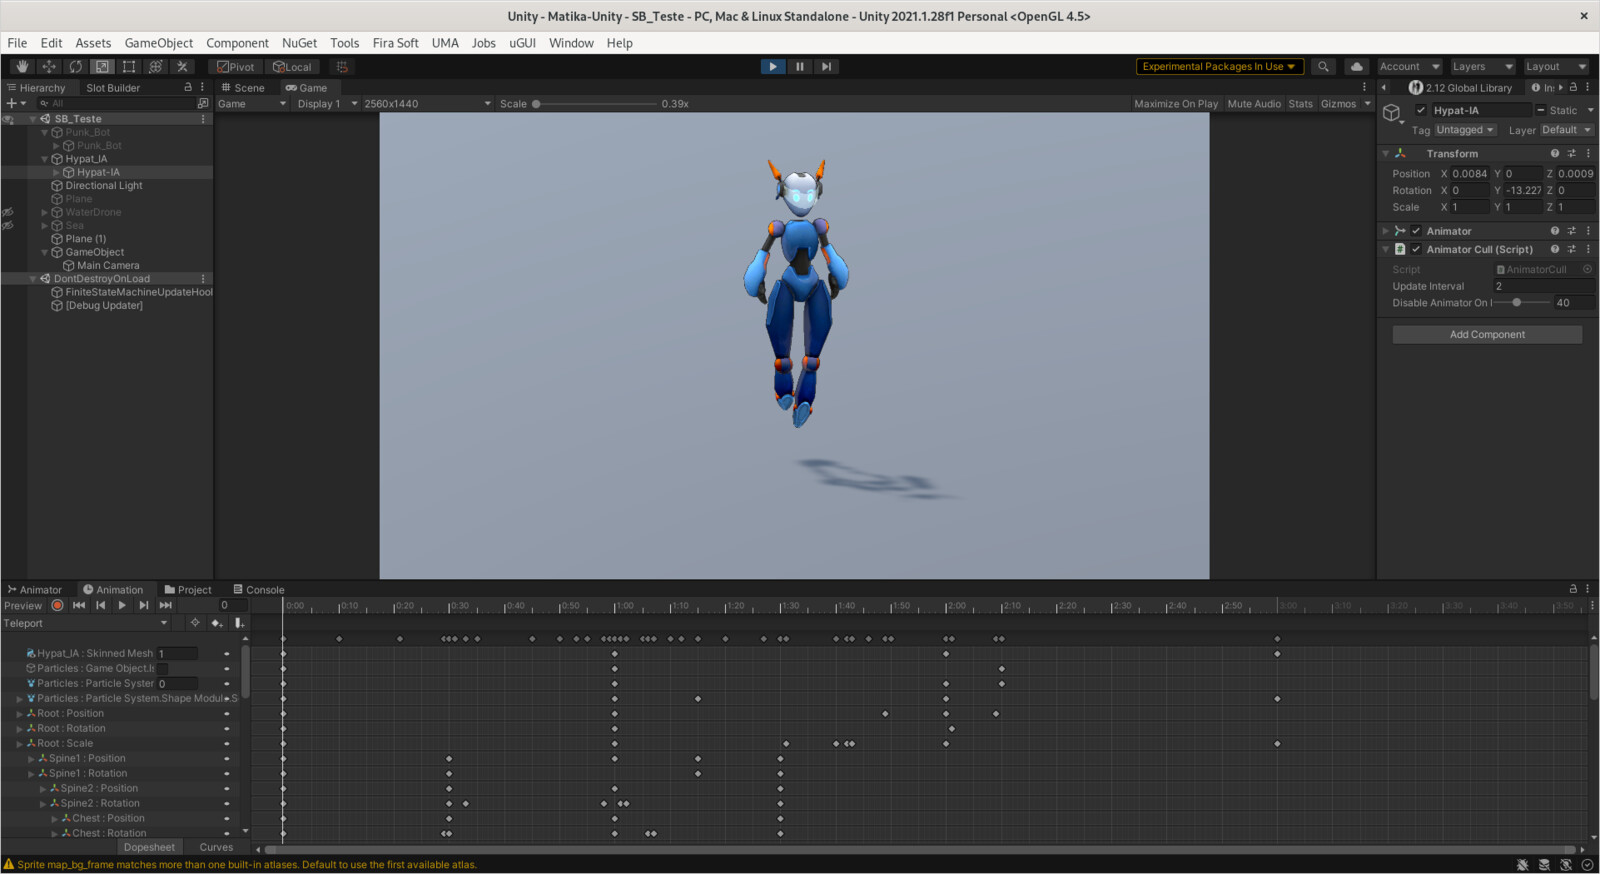Select the combined Transform tool
Screen dimensions: 1600x874
(156, 67)
